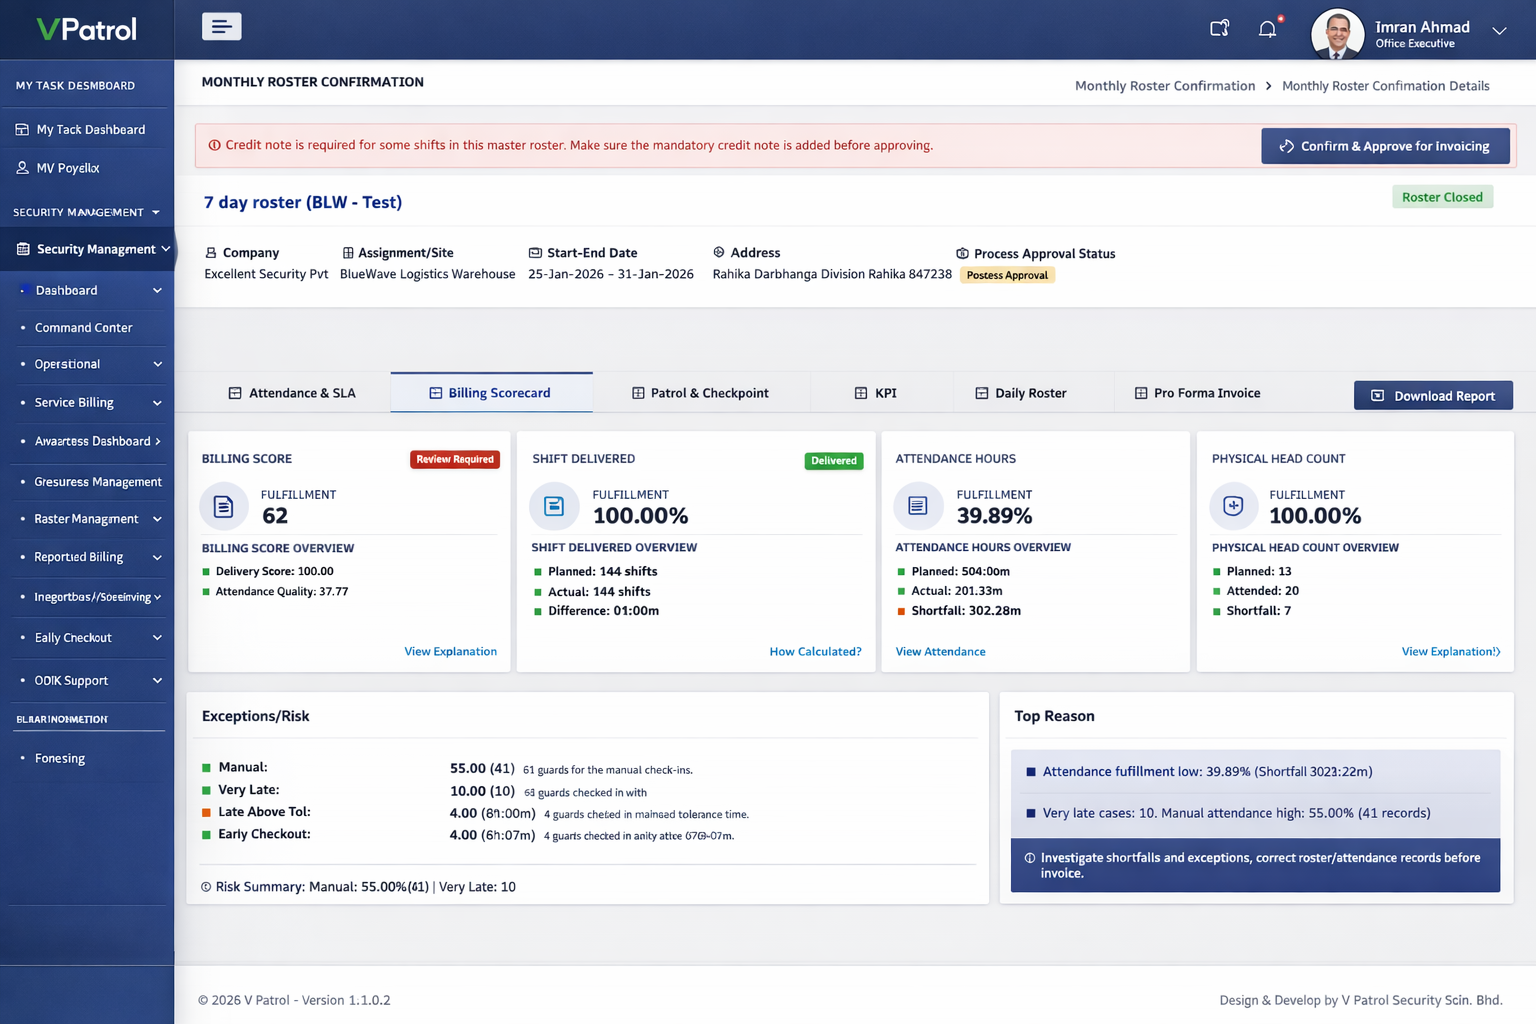Image resolution: width=1536 pixels, height=1024 pixels.
Task: Open the Imran Ahmad profile dropdown
Action: point(1499,30)
